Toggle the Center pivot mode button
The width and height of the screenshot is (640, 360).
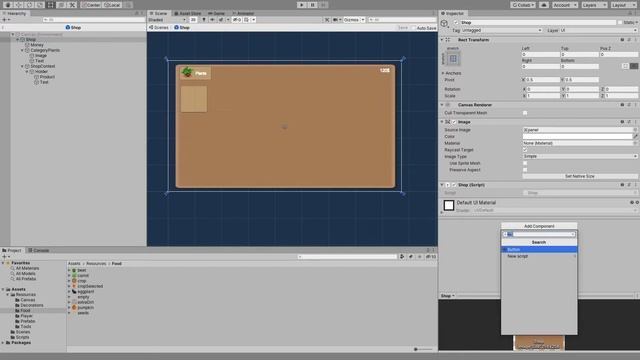[x=91, y=5]
